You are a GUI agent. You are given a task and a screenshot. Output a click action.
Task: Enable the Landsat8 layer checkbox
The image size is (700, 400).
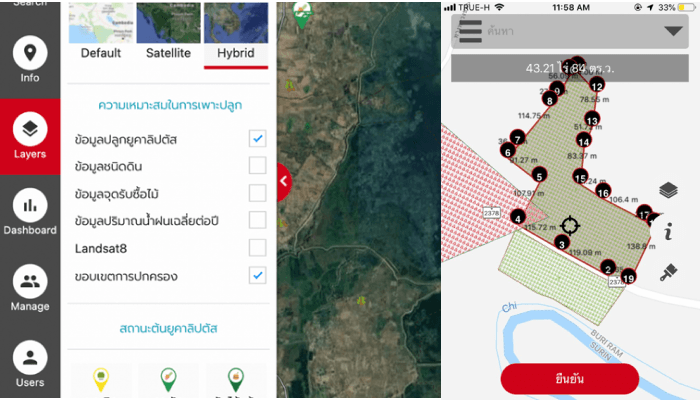tap(257, 247)
